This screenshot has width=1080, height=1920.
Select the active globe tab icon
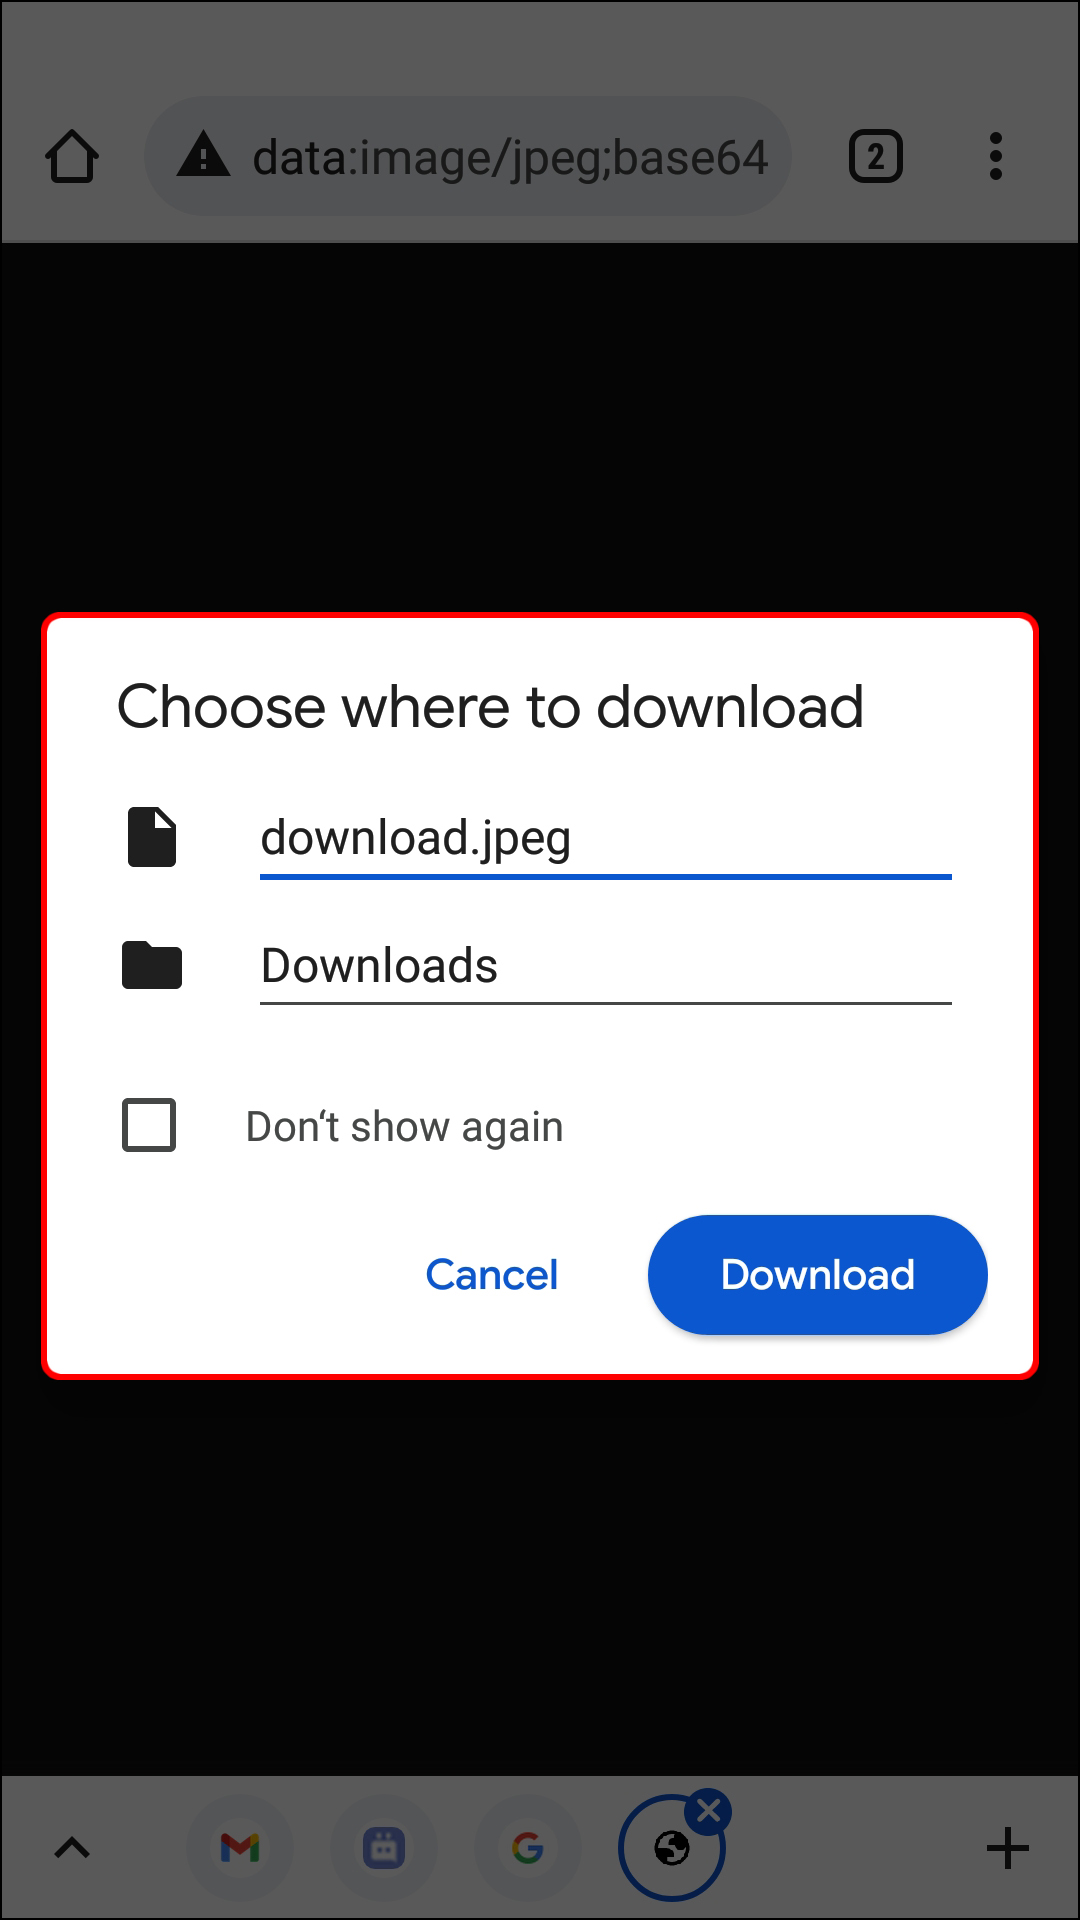click(x=671, y=1849)
